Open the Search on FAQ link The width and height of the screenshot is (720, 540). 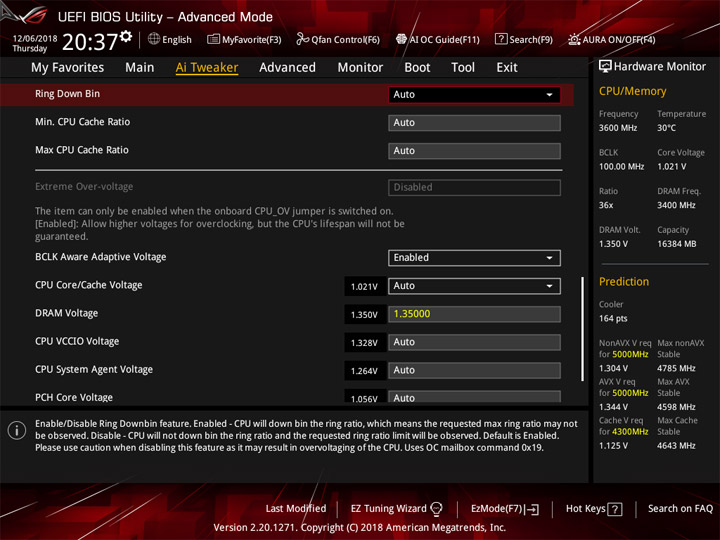(x=680, y=509)
